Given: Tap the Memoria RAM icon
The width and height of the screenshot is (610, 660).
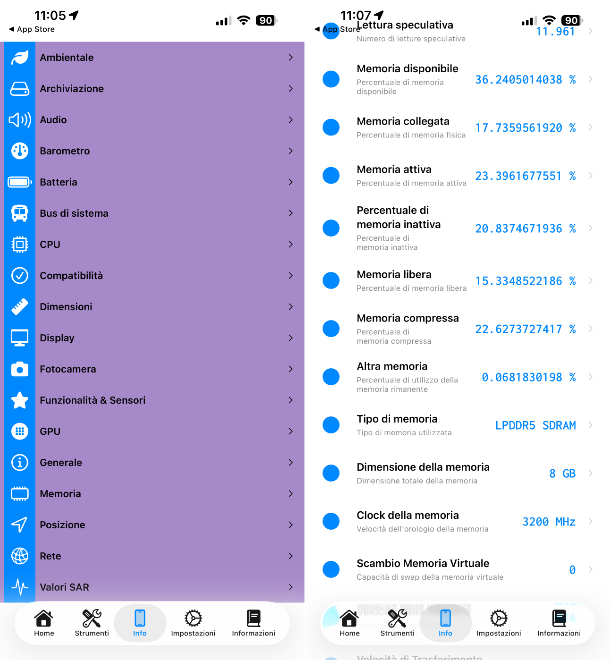Looking at the screenshot, I should [x=19, y=494].
